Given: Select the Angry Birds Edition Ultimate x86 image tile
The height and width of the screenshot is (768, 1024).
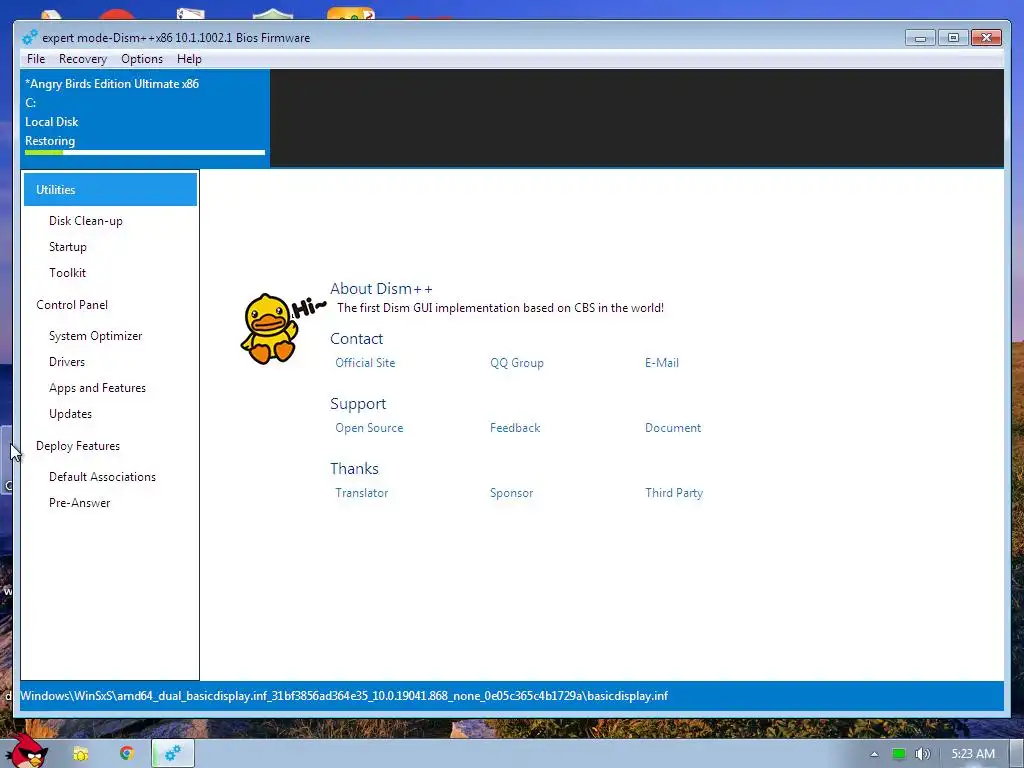Looking at the screenshot, I should coord(145,118).
